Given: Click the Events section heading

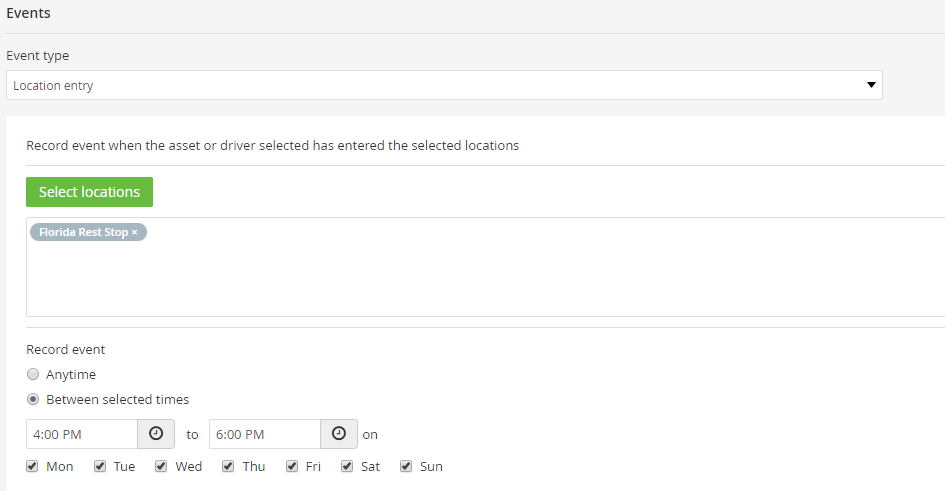Looking at the screenshot, I should tap(28, 13).
